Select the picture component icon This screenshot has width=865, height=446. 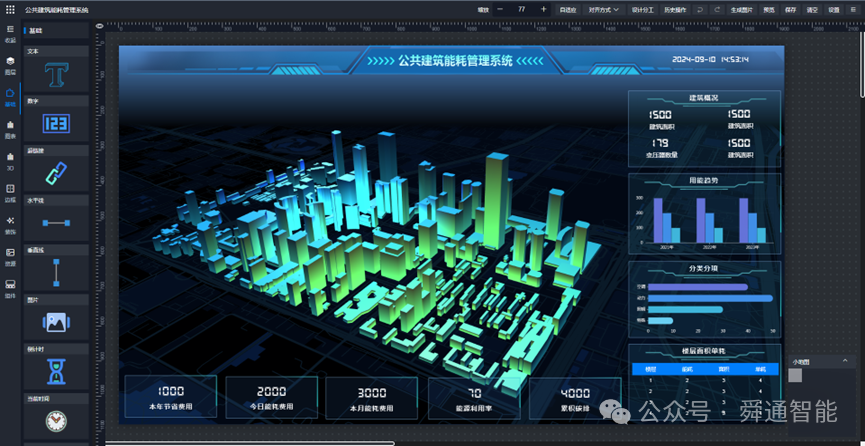click(56, 322)
